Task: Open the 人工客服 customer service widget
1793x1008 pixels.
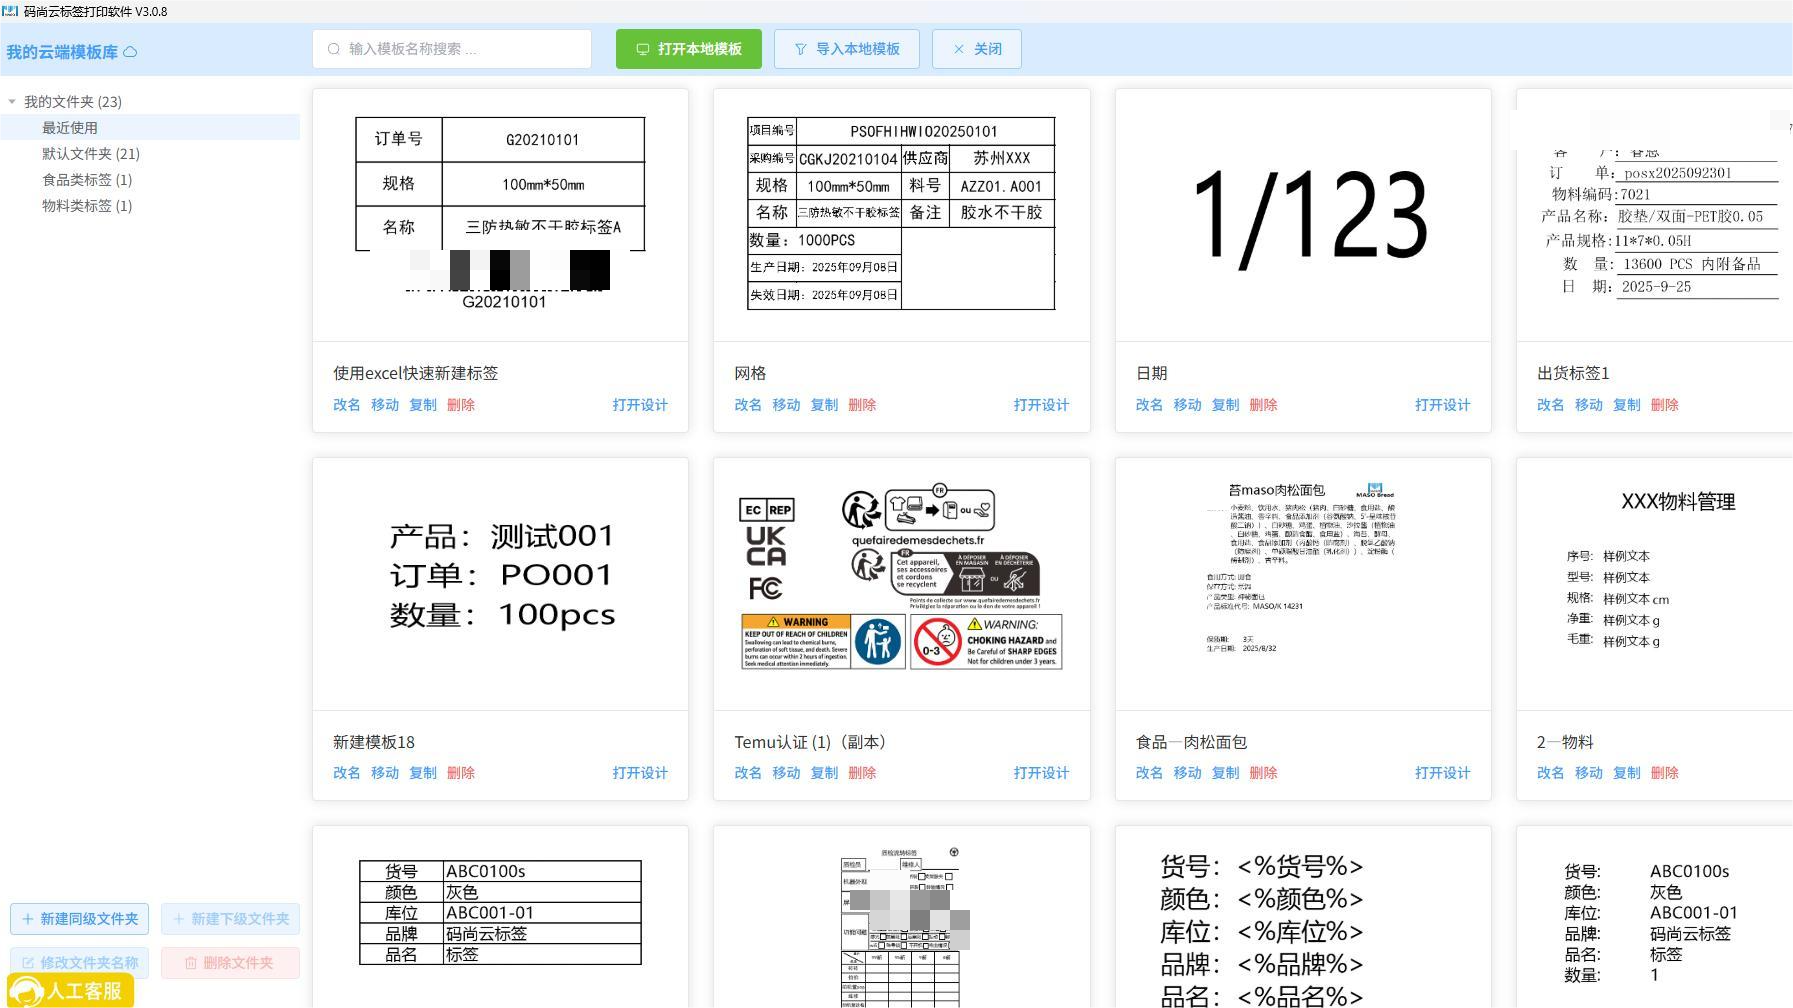Action: 70,990
